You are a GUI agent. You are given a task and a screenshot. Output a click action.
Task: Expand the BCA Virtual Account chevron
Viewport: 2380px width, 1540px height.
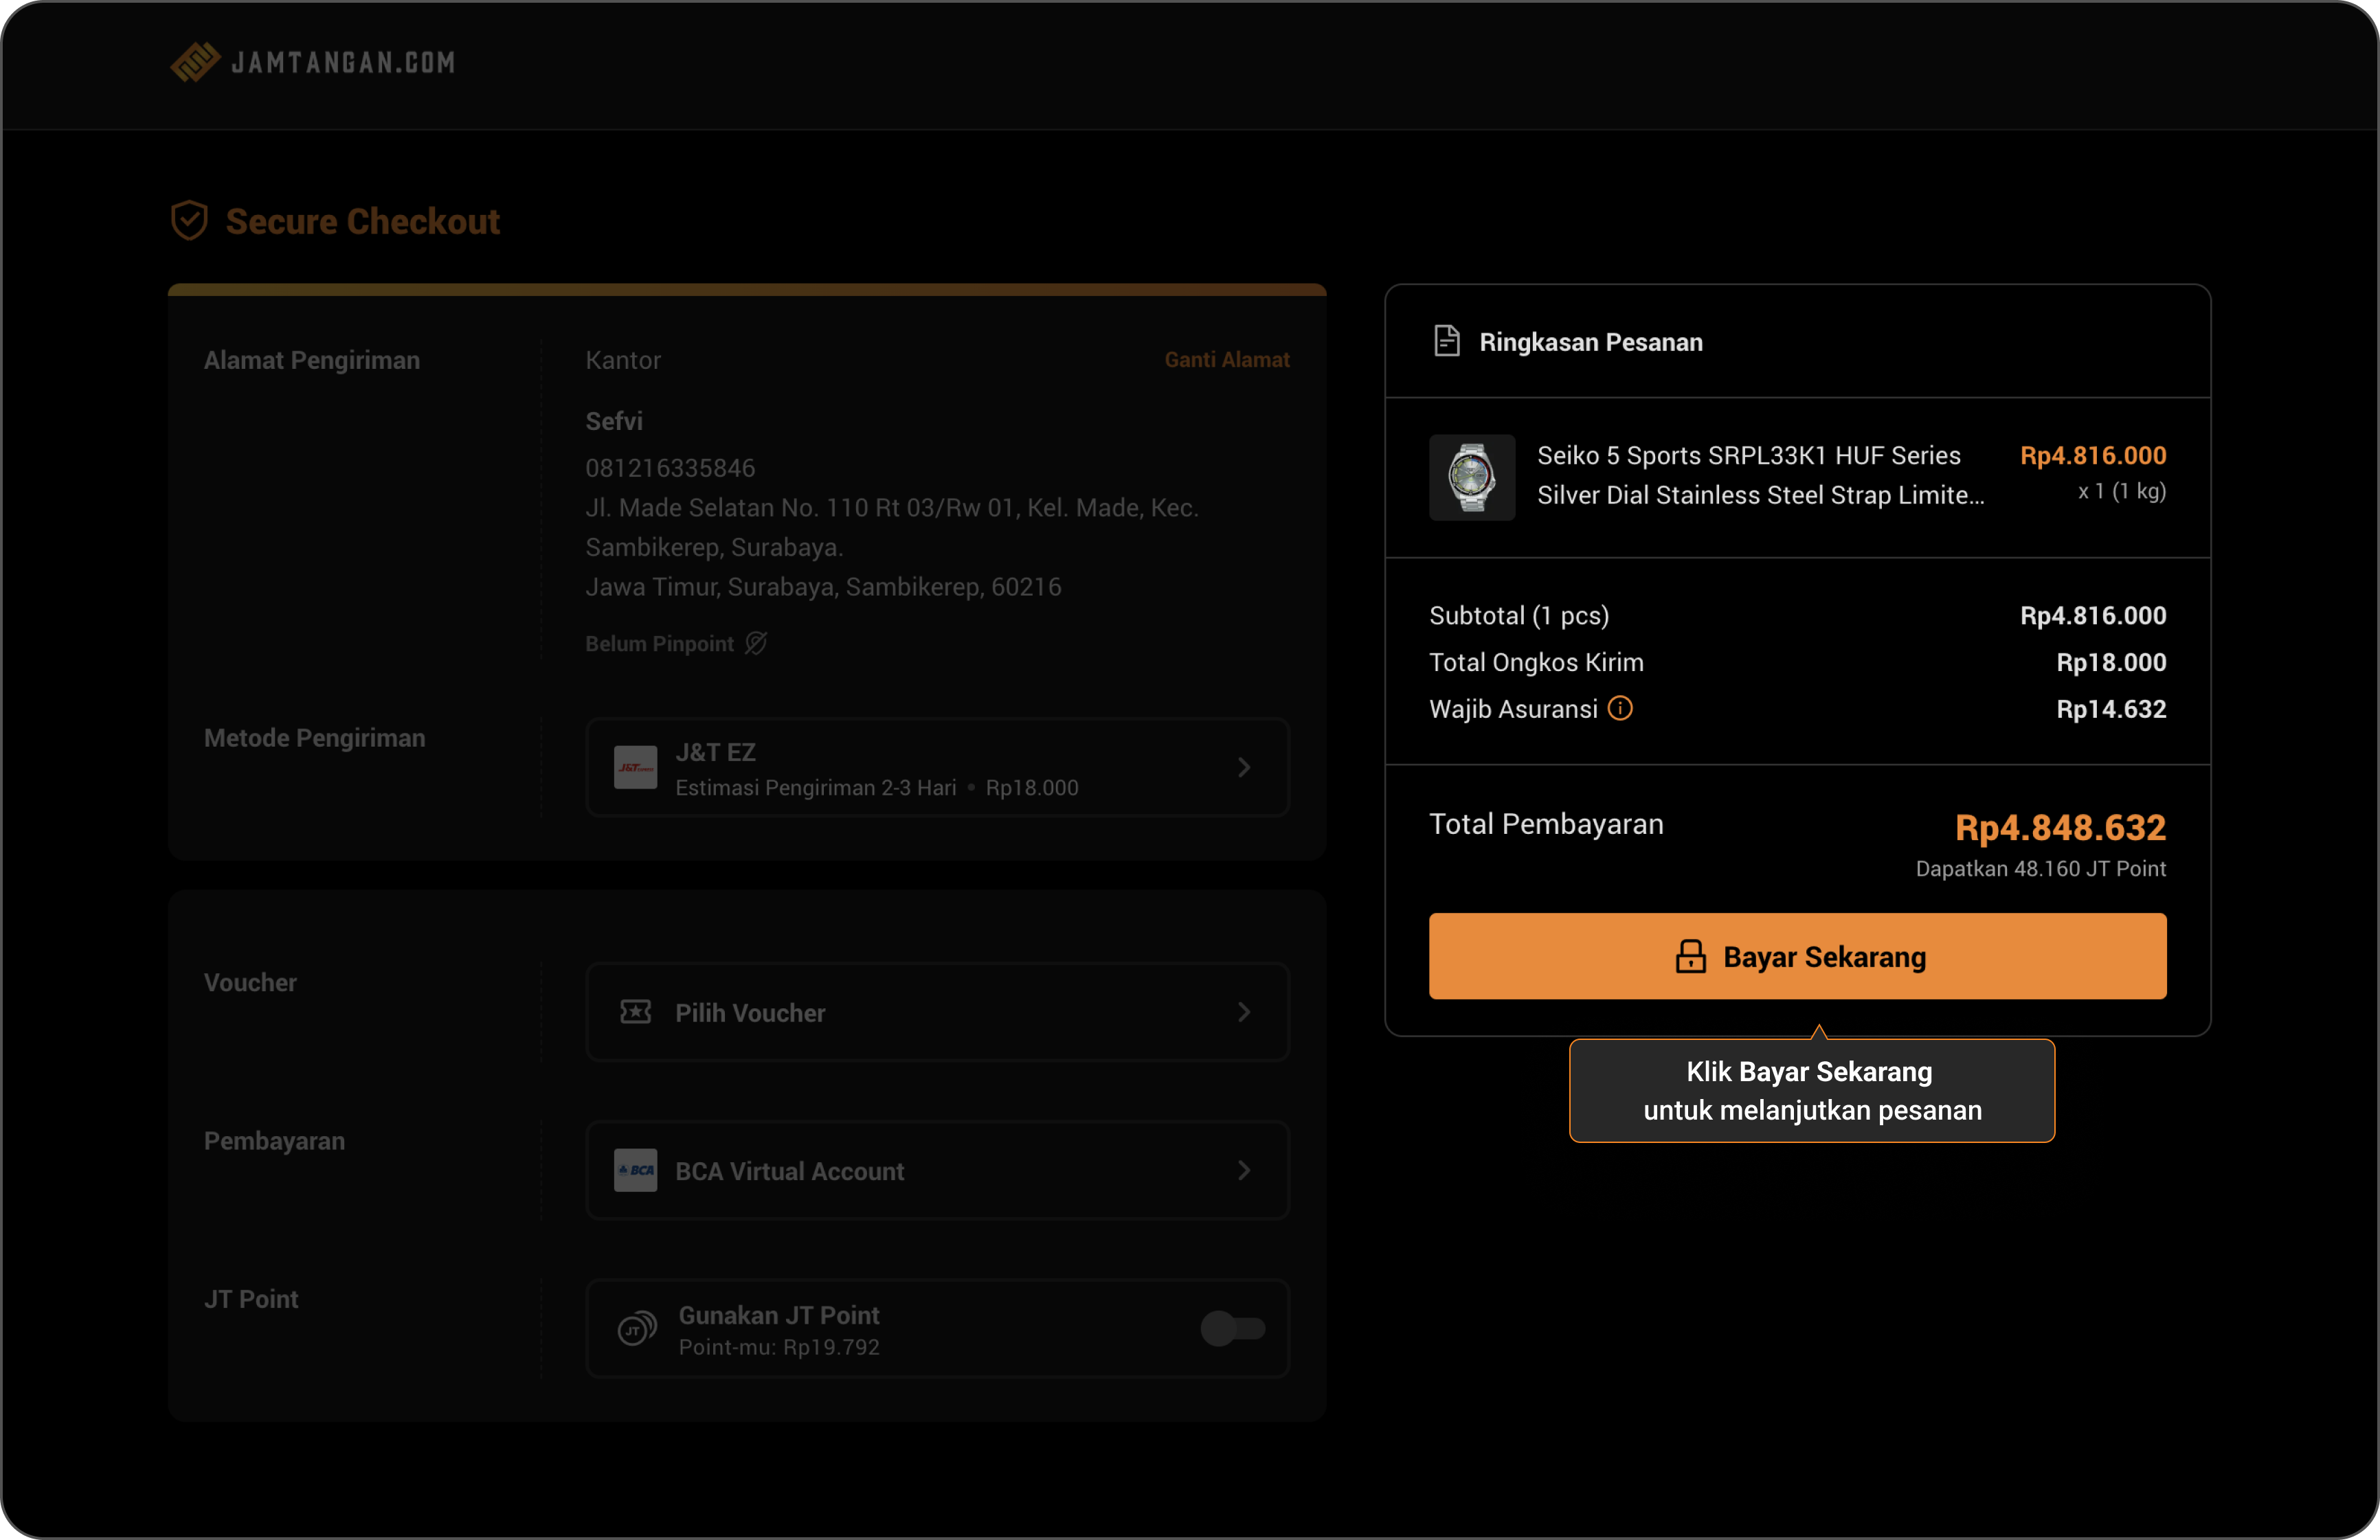pos(1244,1170)
